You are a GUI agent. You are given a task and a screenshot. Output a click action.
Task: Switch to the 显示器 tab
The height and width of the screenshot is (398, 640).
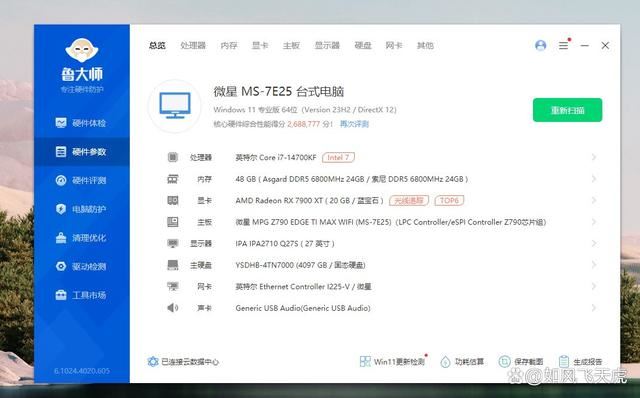pos(327,45)
